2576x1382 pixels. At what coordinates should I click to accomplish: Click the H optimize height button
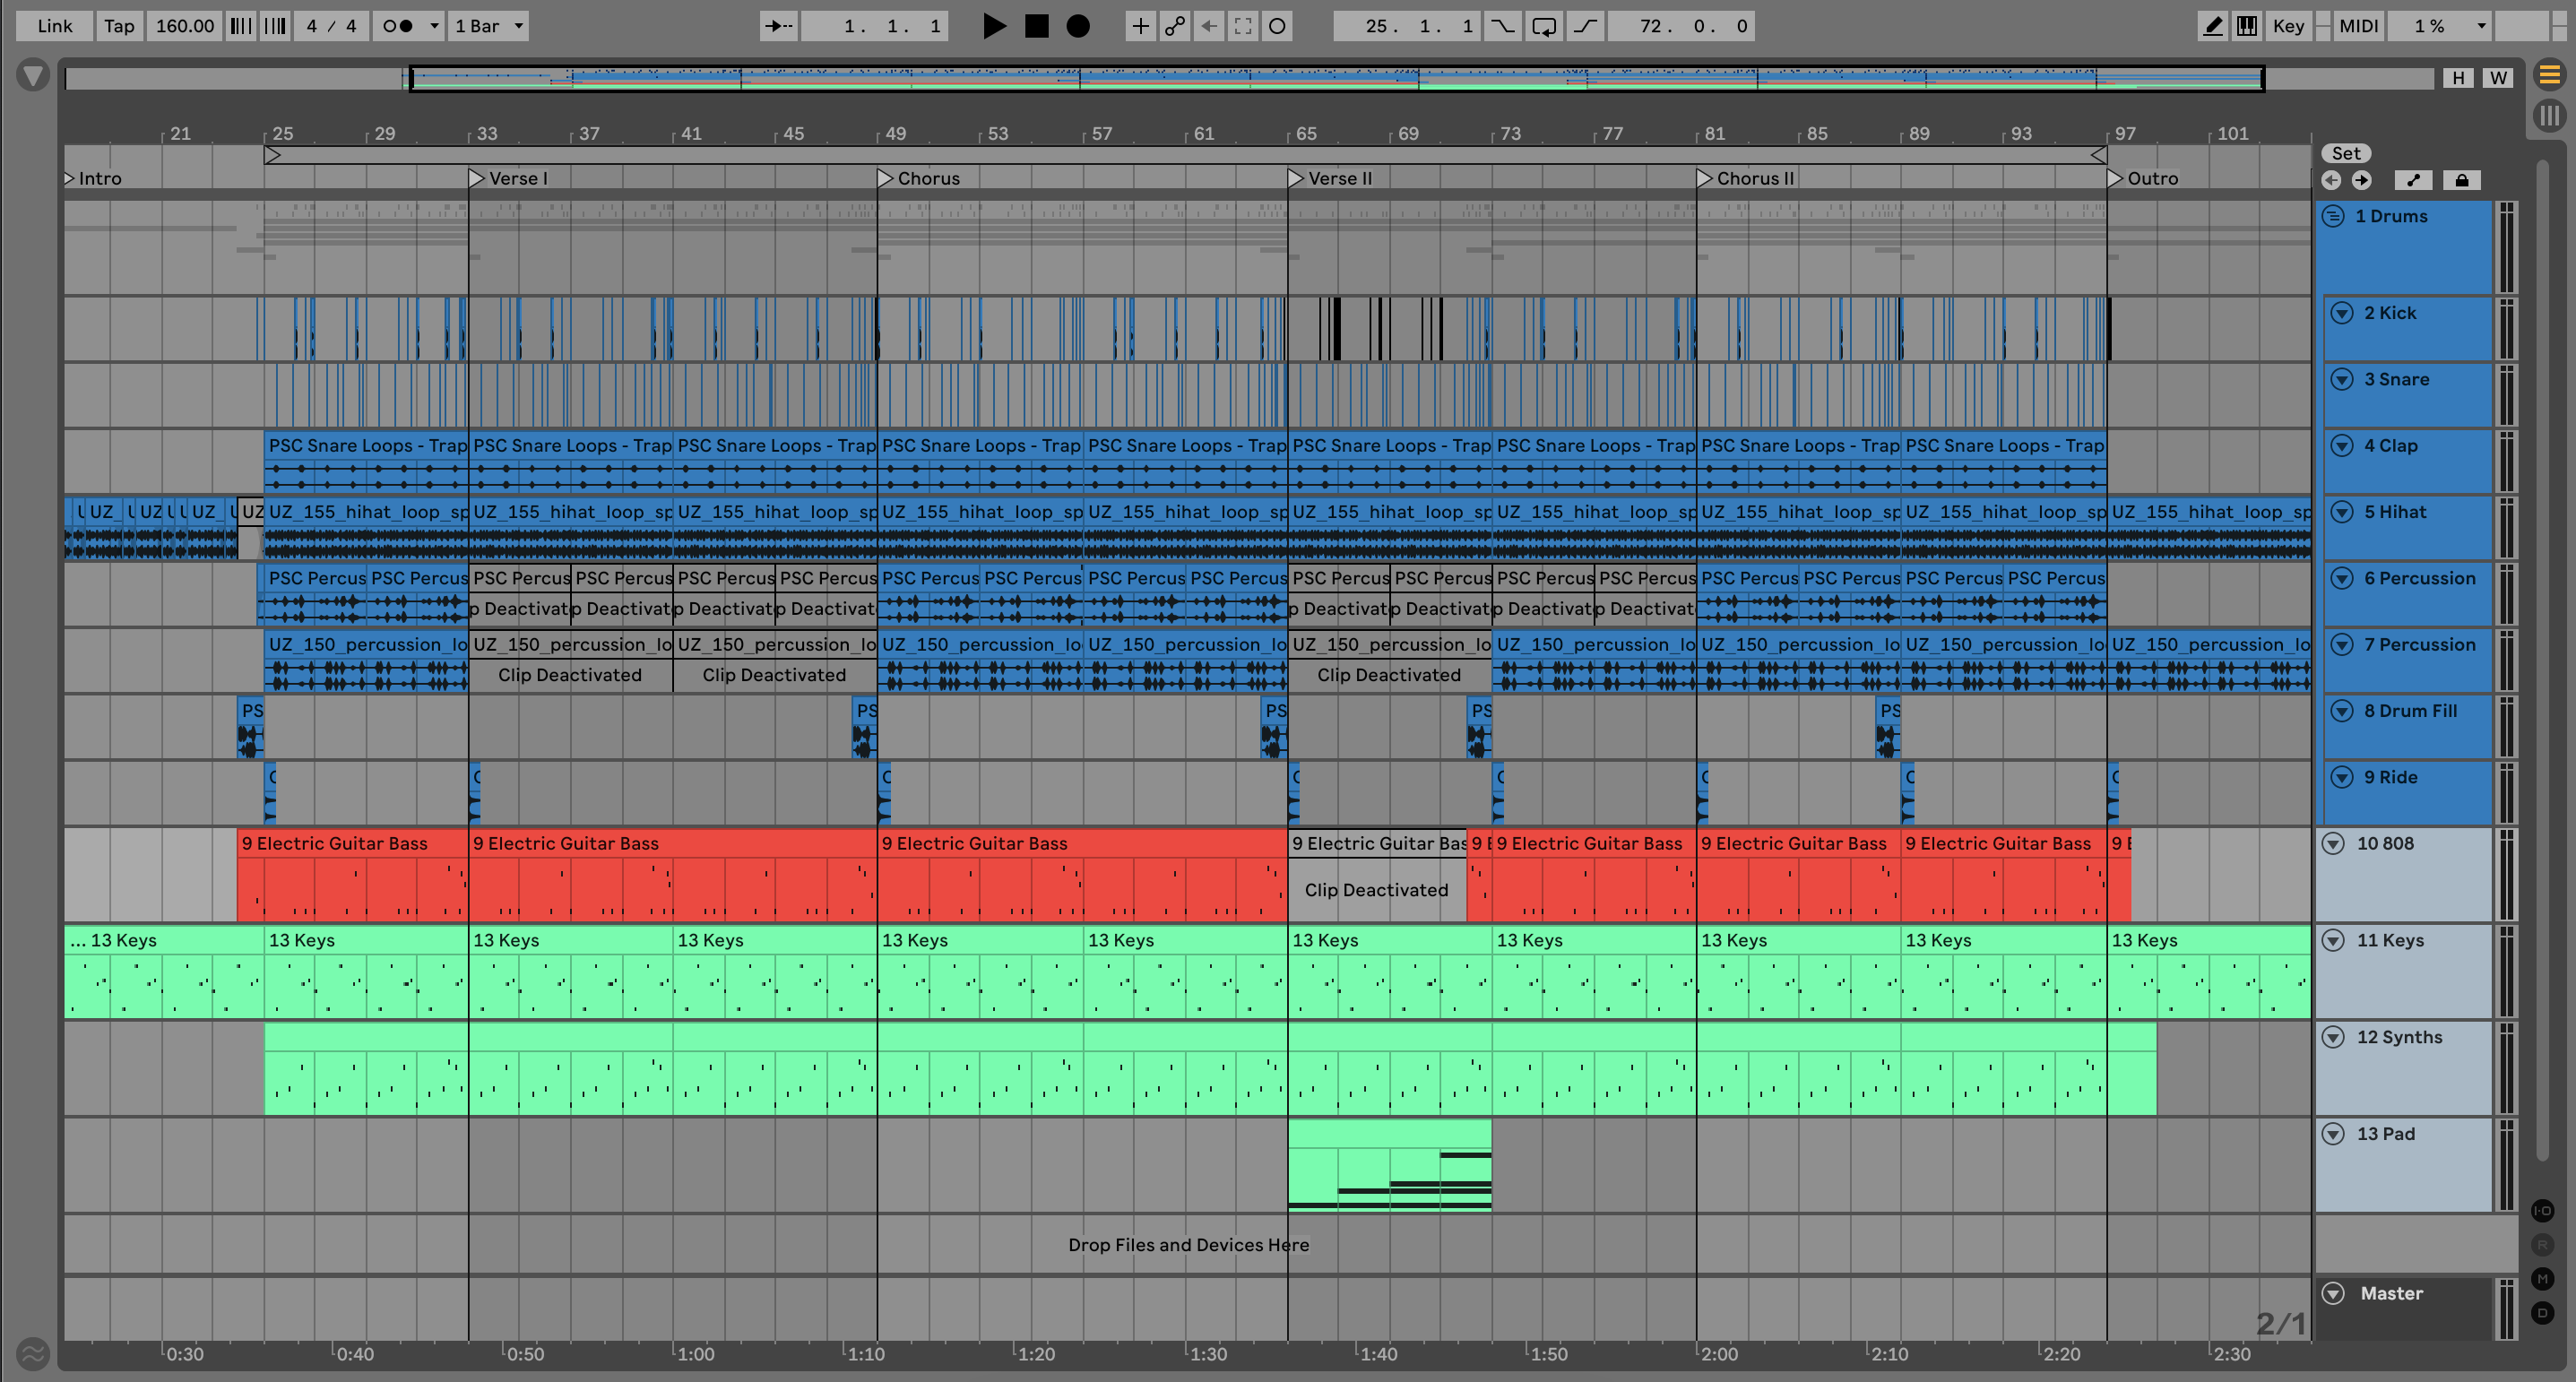[x=2459, y=78]
